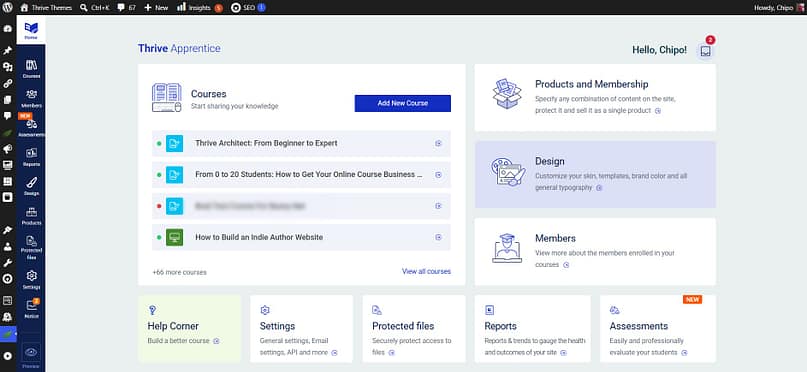807x372 pixels.
Task: Open the Assessments card marked NEW
Action: 658,329
